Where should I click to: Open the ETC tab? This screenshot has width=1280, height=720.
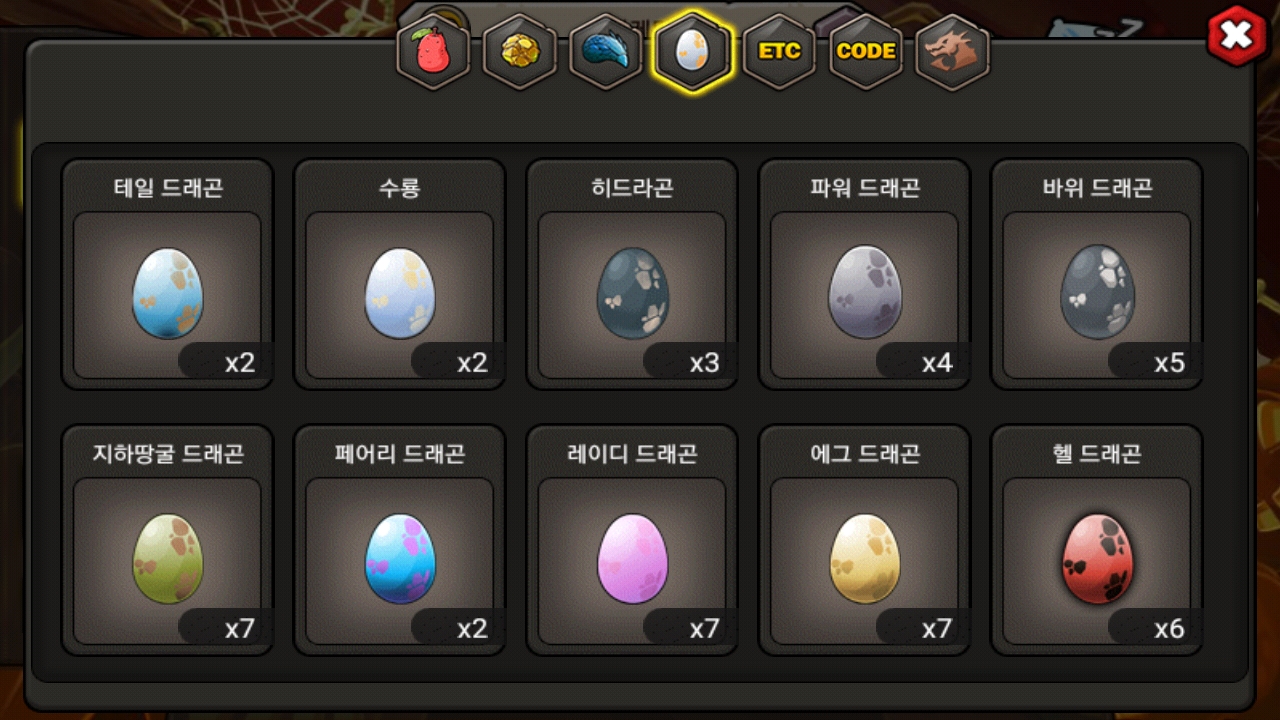click(779, 51)
